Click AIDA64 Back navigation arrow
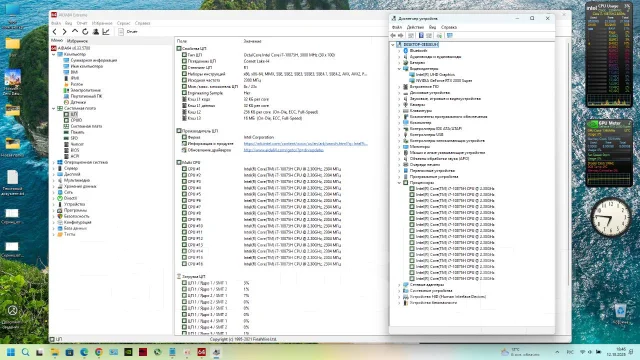 (x=55, y=31)
